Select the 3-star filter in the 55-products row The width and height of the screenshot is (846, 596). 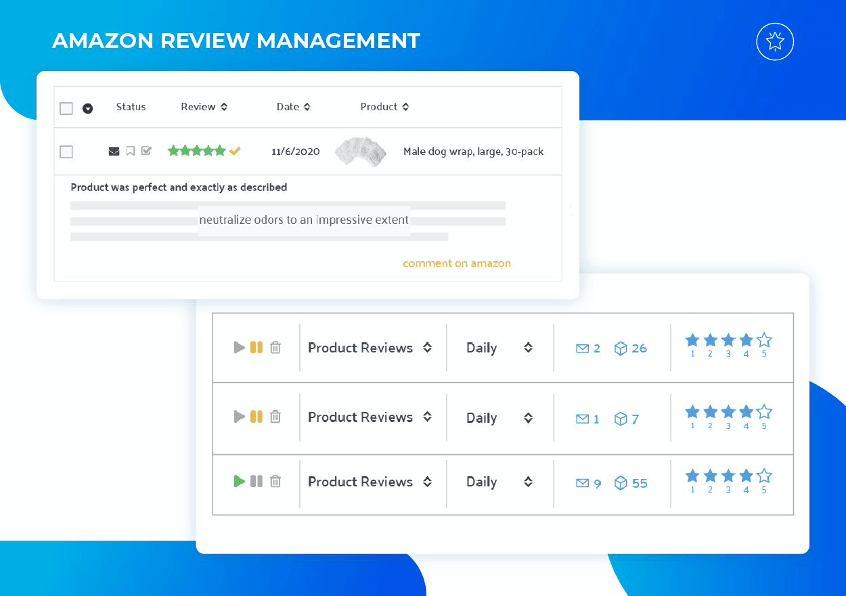click(x=728, y=480)
